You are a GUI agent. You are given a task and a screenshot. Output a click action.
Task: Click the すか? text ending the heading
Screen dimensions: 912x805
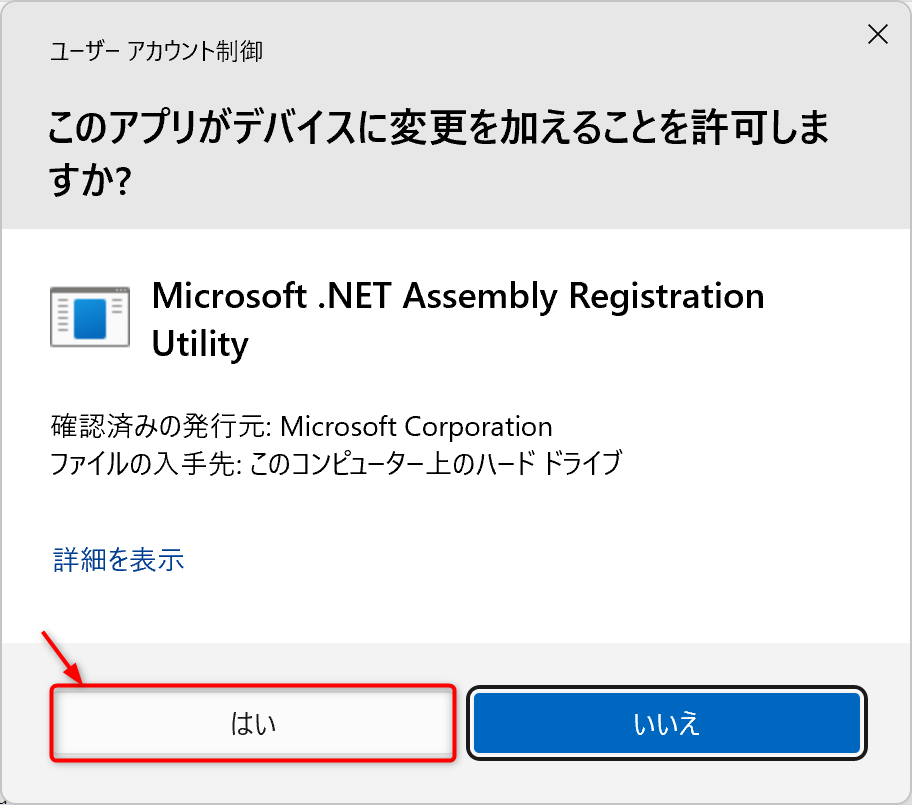89,181
